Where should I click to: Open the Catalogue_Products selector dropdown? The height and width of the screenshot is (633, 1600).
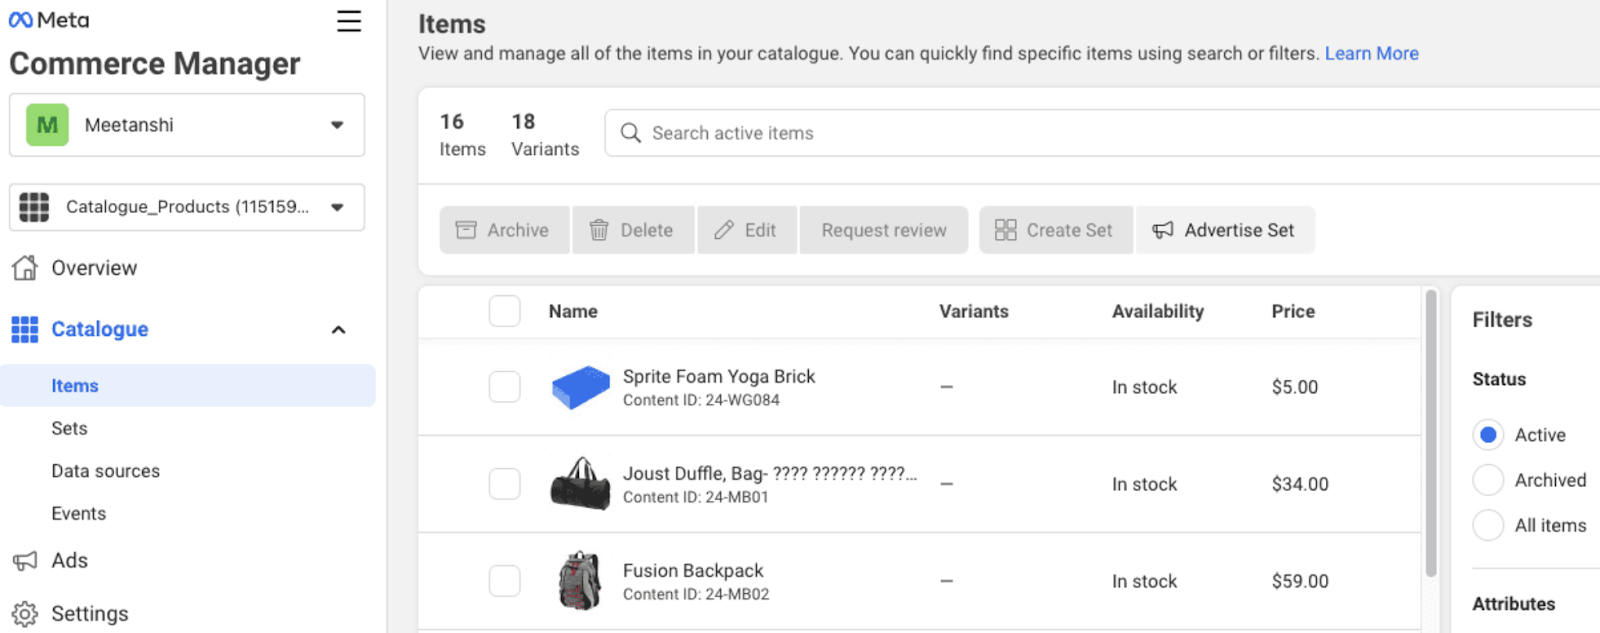187,207
